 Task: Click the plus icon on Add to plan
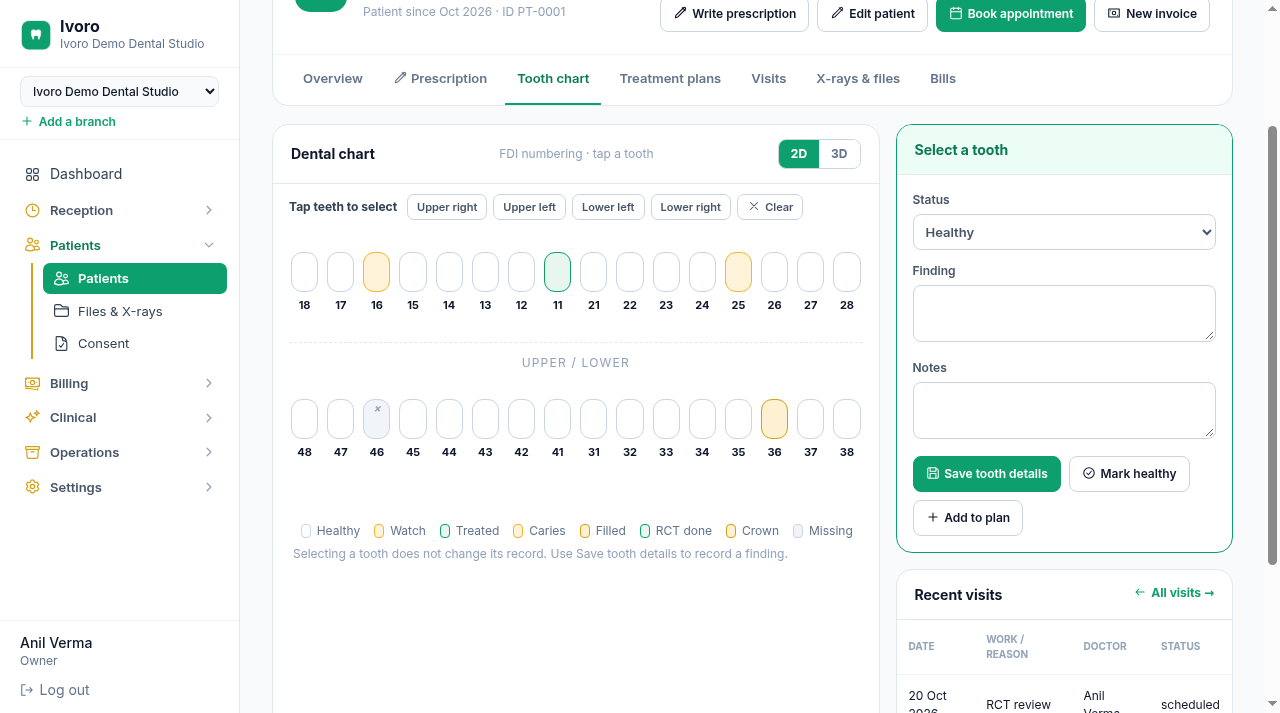933,517
